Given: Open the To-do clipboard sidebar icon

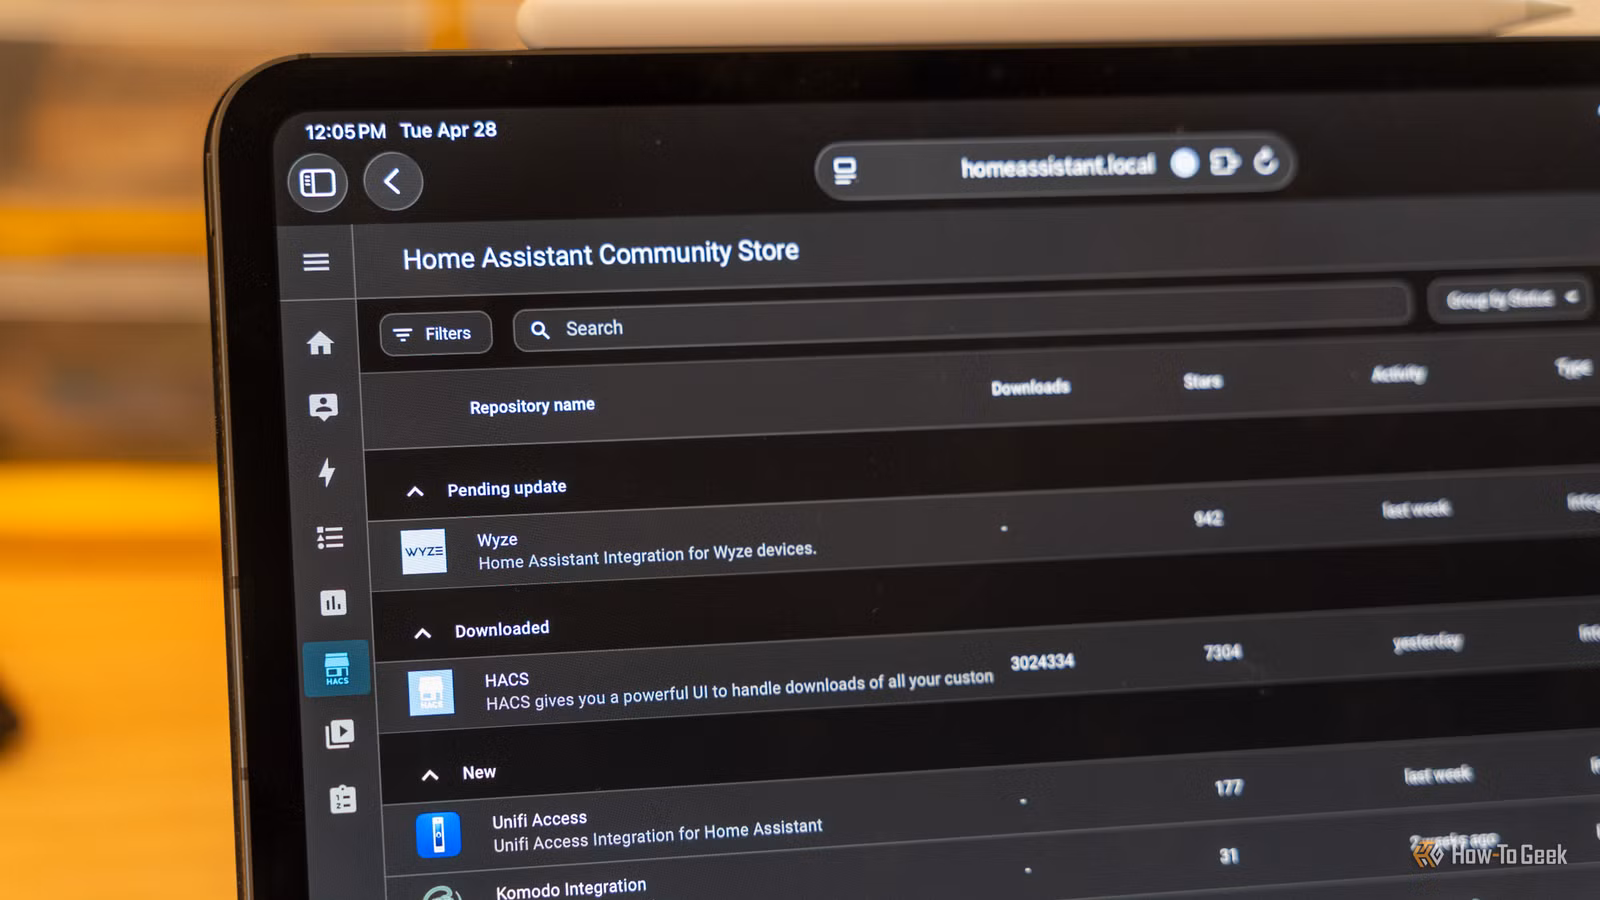Looking at the screenshot, I should (x=343, y=799).
